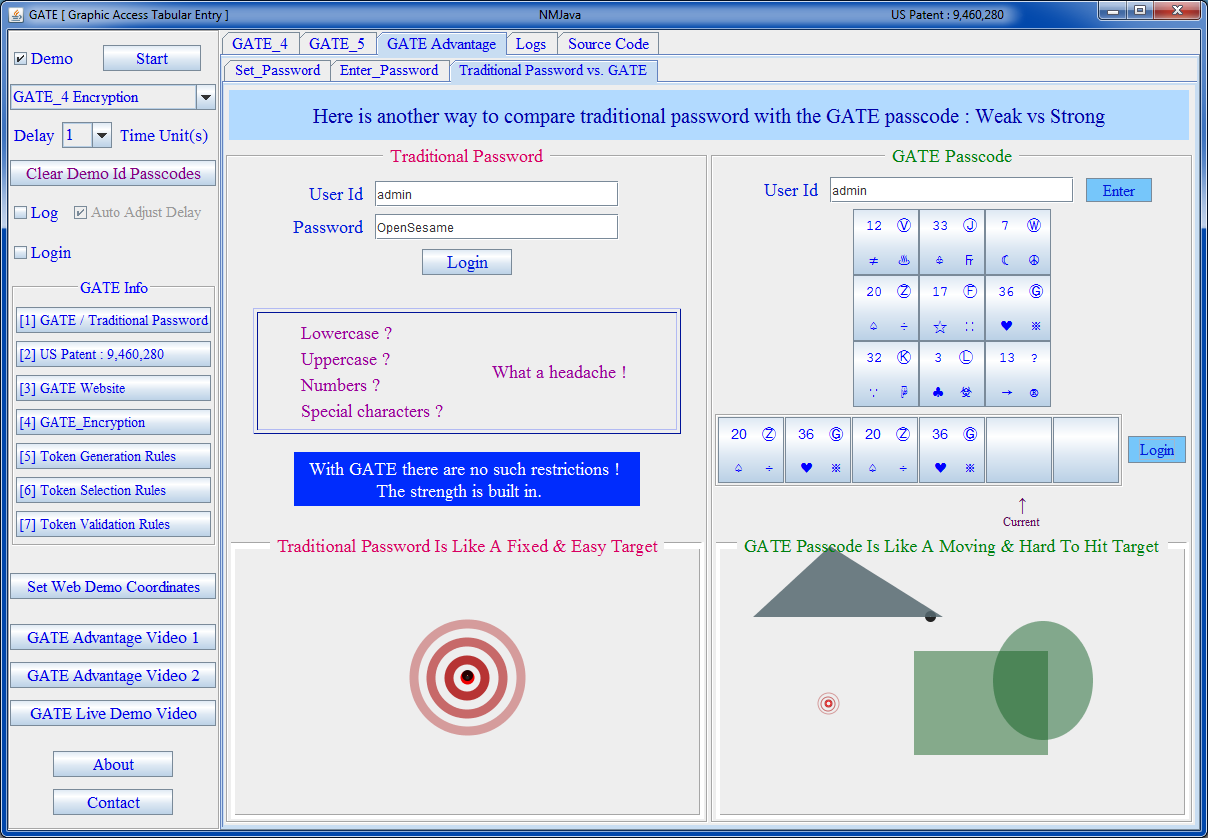Enable the Log checkbox
This screenshot has height=838, width=1208.
point(20,213)
